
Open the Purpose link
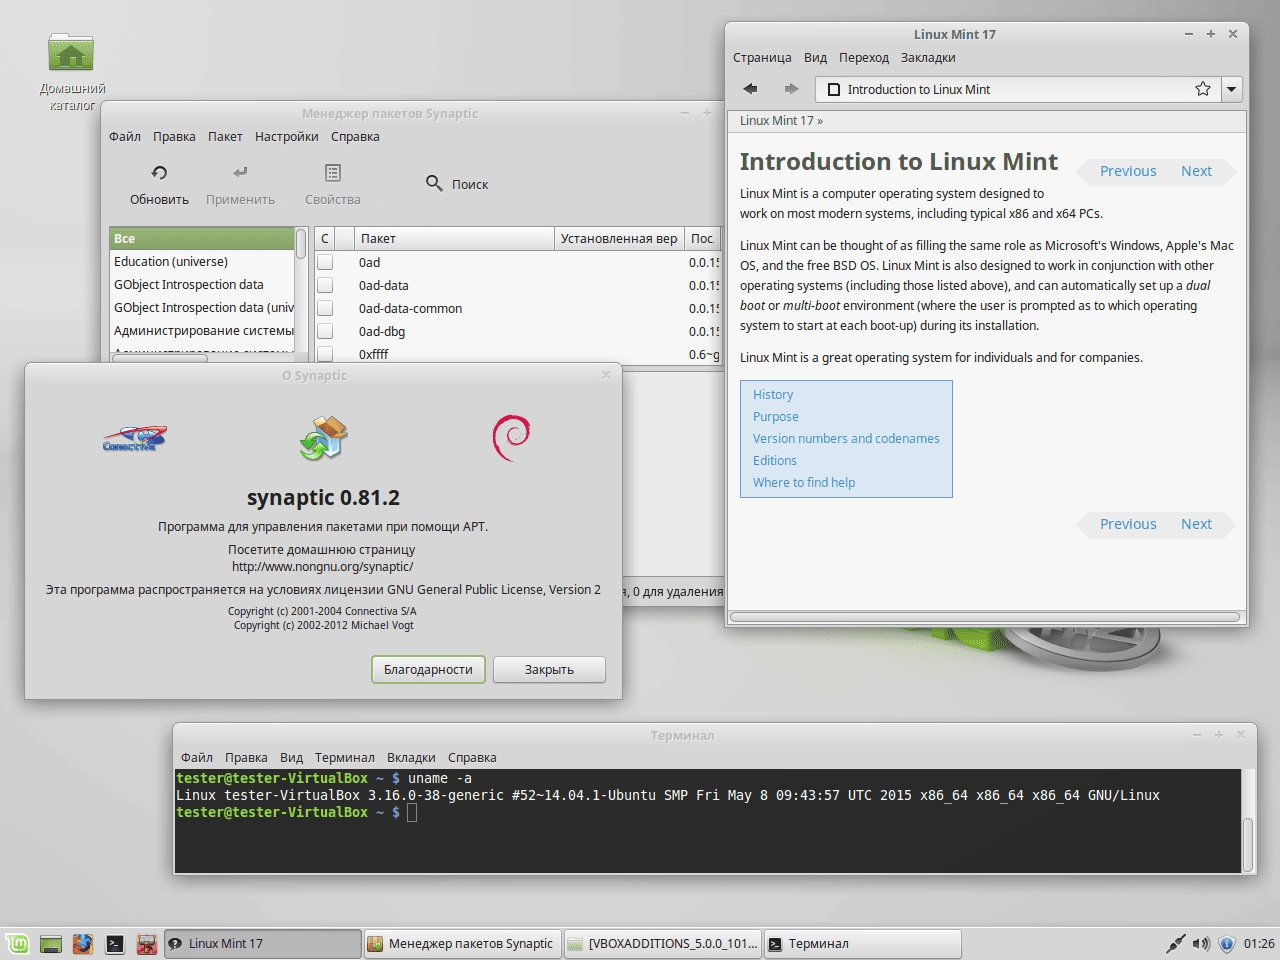[776, 416]
